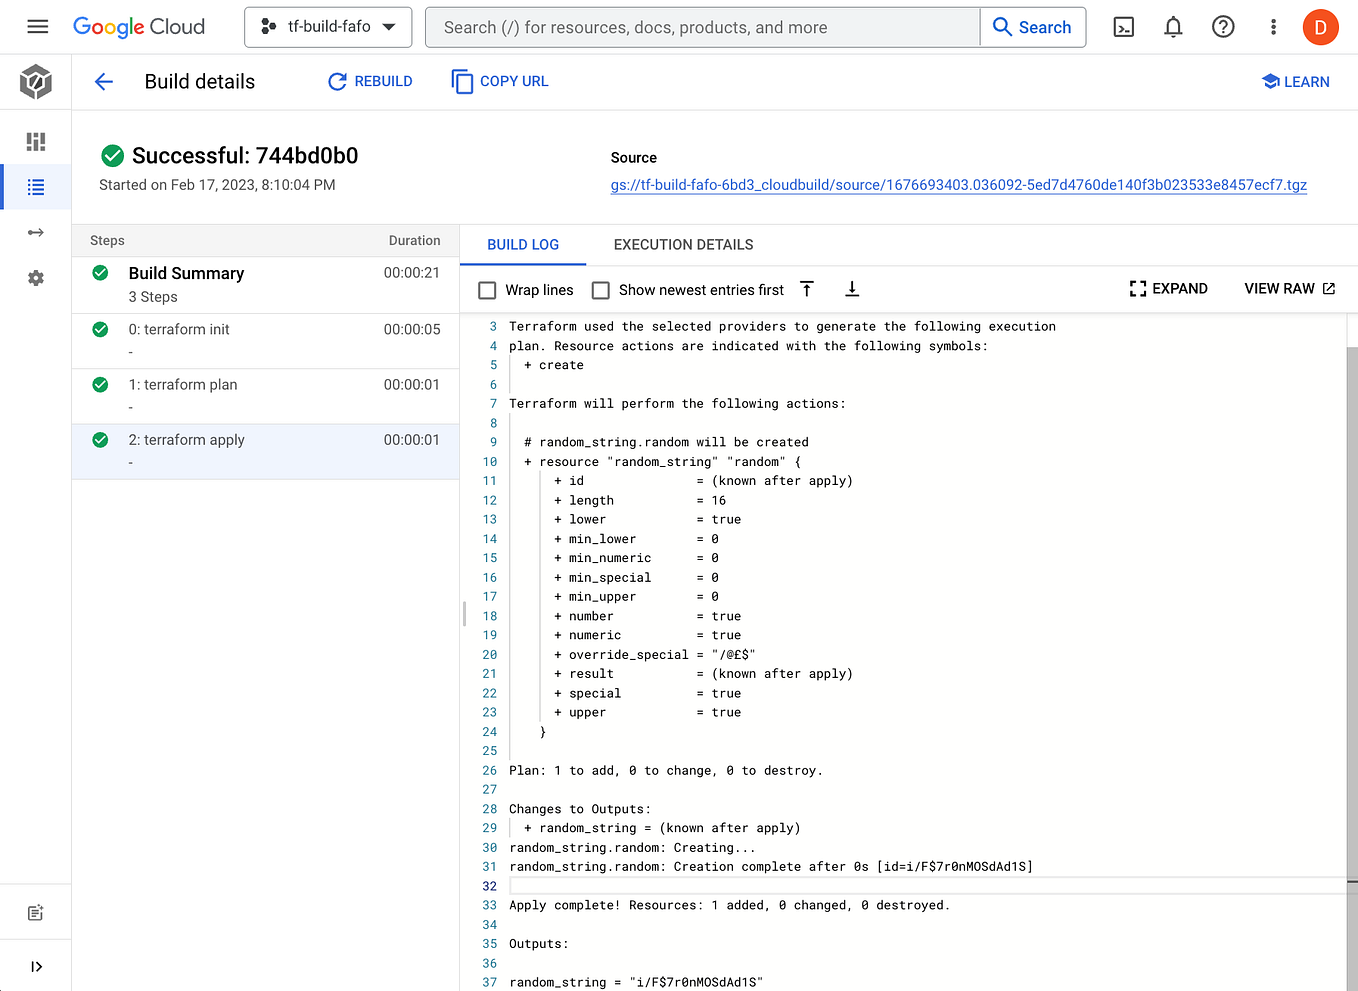1358x991 pixels.
Task: Open the notifications bell
Action: pyautogui.click(x=1173, y=27)
